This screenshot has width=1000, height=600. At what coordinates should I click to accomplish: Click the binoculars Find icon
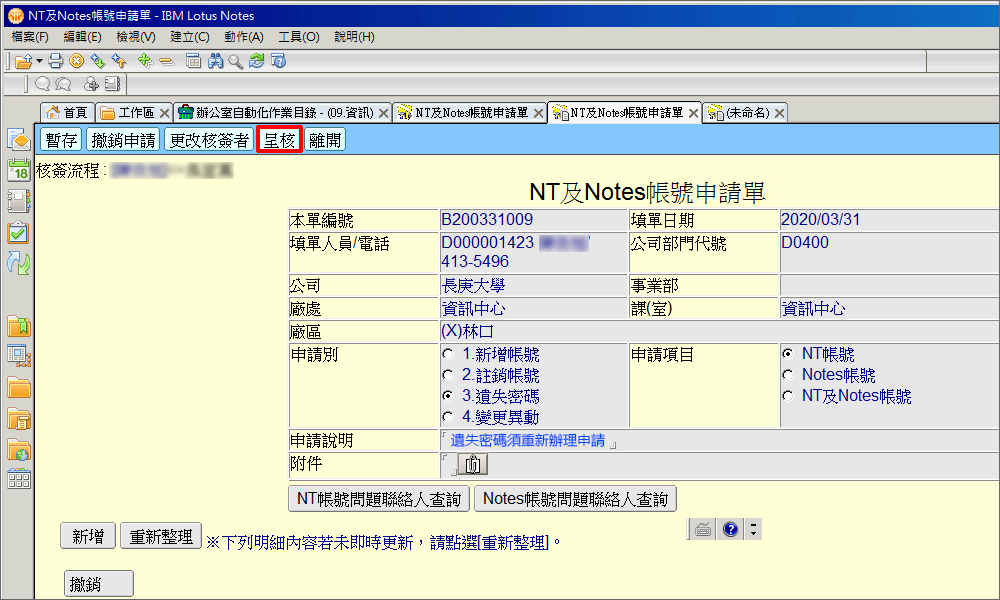pos(216,61)
